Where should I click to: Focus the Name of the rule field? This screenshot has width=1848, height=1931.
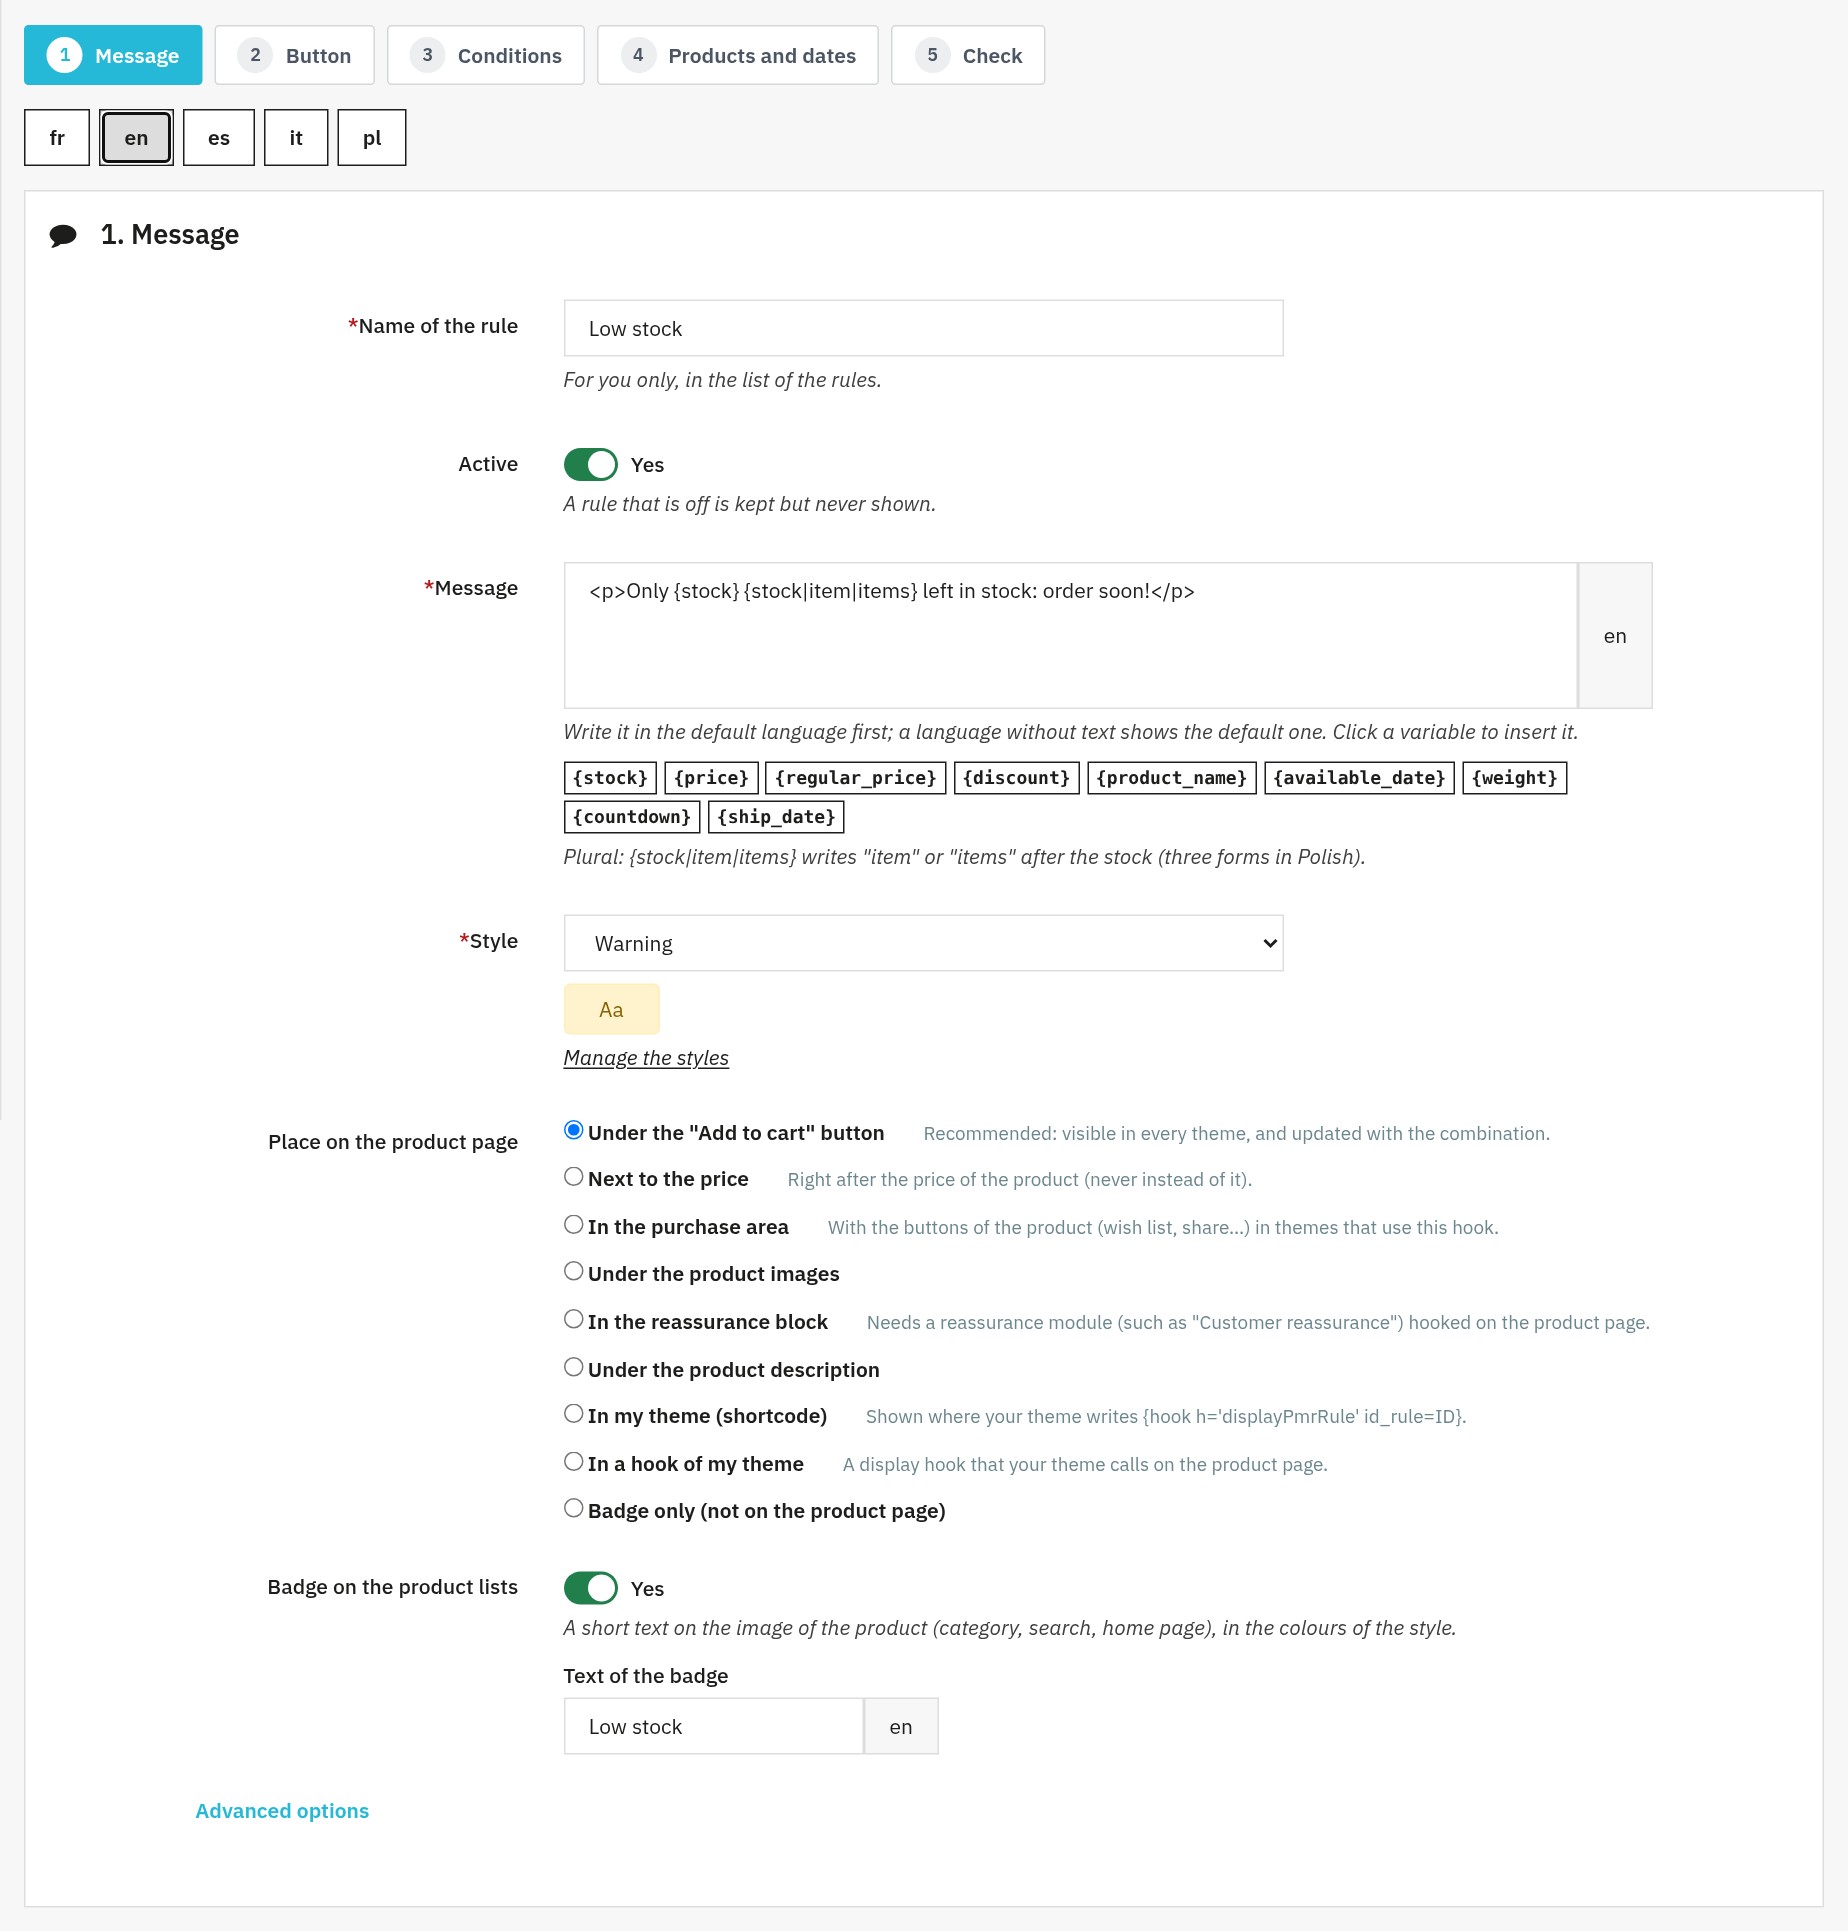click(x=923, y=328)
